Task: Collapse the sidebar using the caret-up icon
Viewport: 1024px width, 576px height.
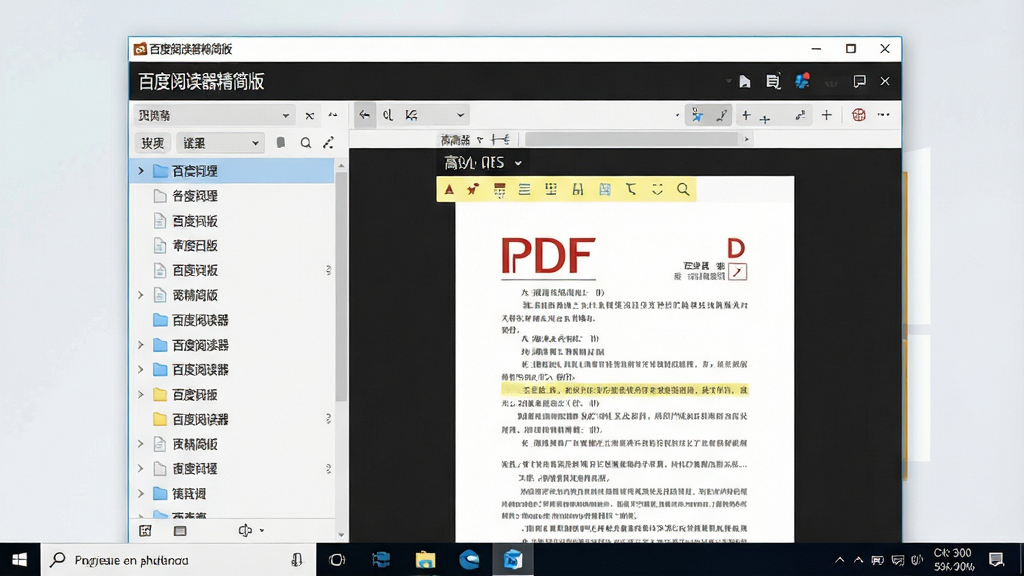Action: click(333, 115)
